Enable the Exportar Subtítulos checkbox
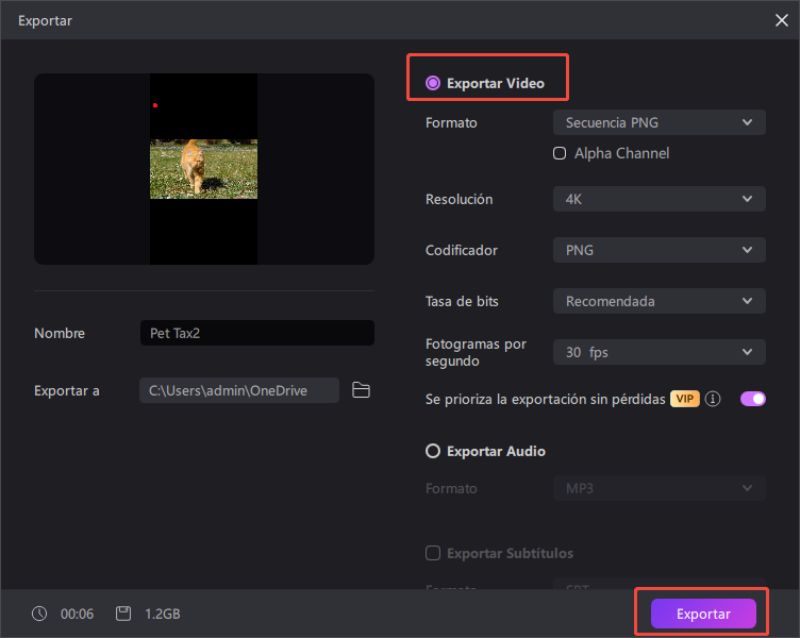 433,552
